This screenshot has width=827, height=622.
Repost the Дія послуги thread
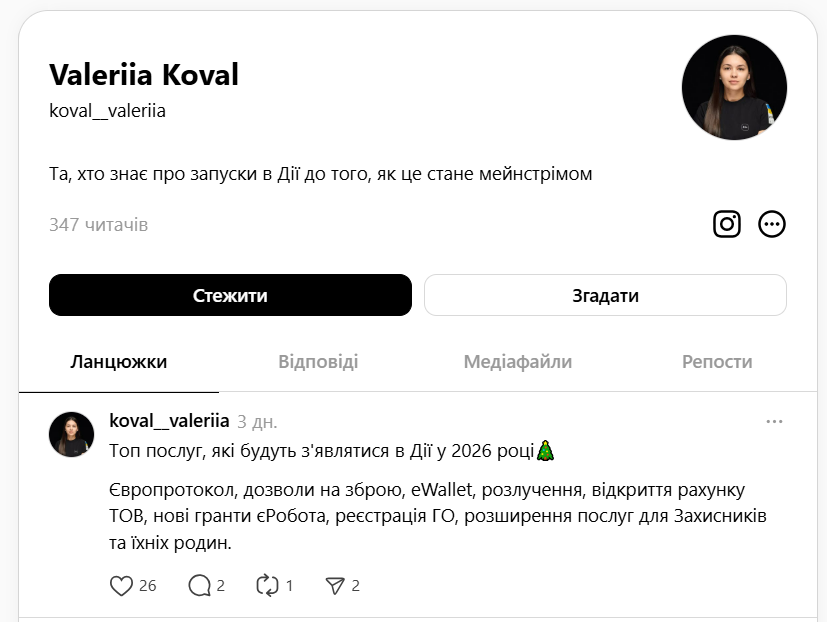point(266,585)
